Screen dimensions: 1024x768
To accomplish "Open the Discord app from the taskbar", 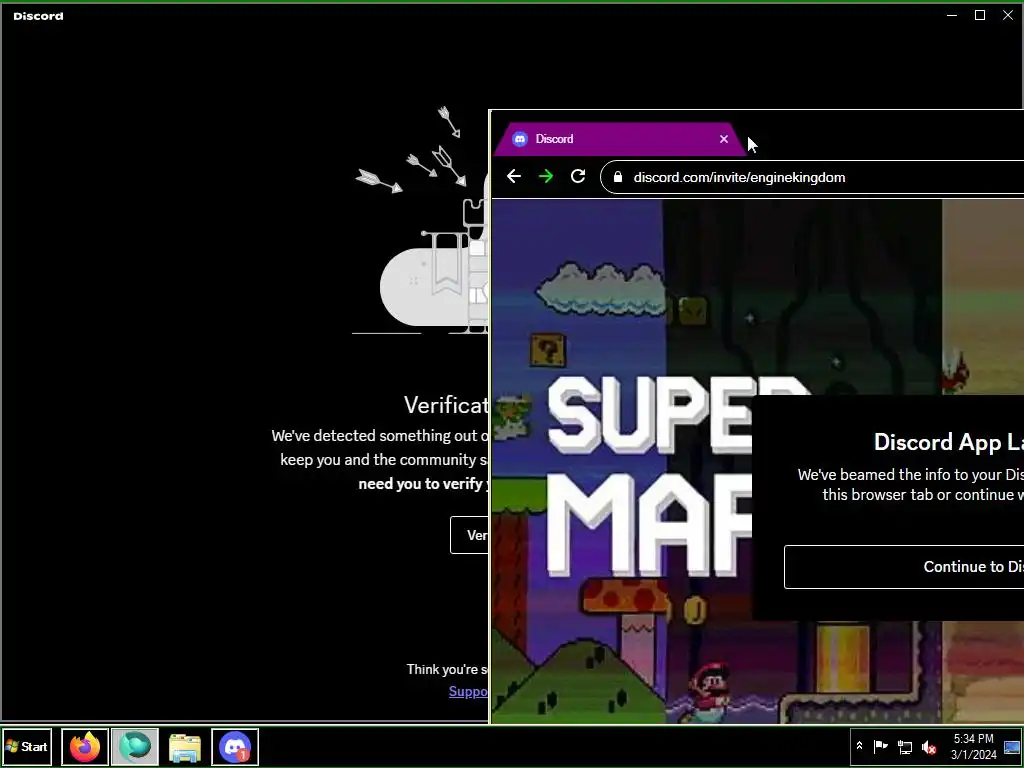I will pyautogui.click(x=235, y=746).
